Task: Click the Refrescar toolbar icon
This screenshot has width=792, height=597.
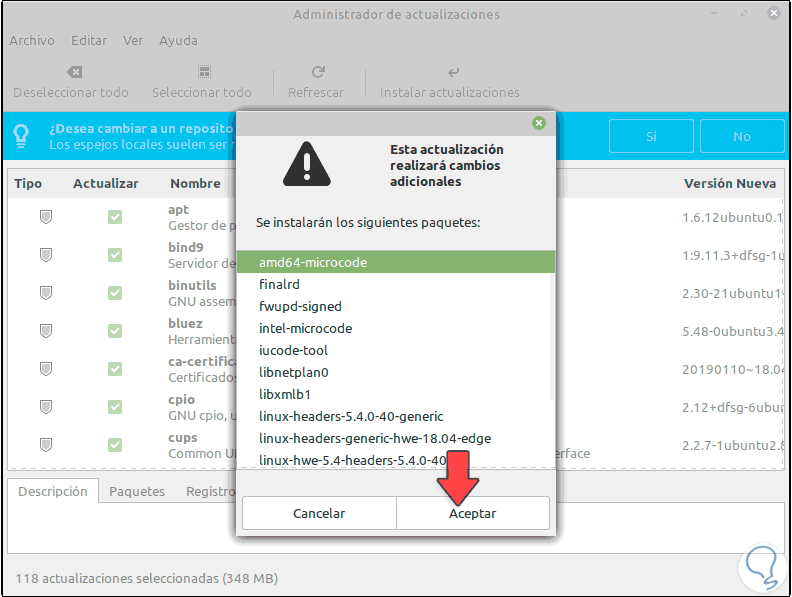Action: 318,72
